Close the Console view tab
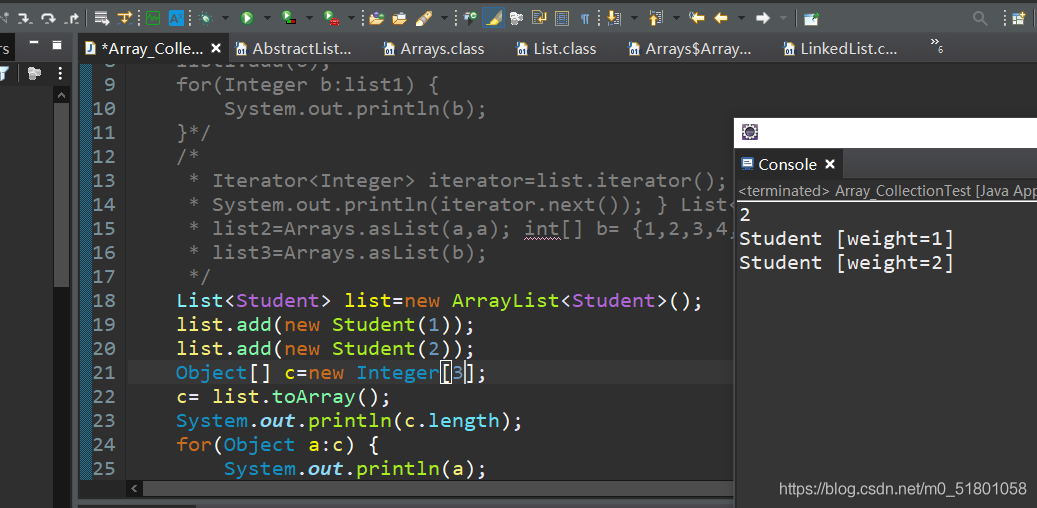The image size is (1037, 508). click(830, 164)
